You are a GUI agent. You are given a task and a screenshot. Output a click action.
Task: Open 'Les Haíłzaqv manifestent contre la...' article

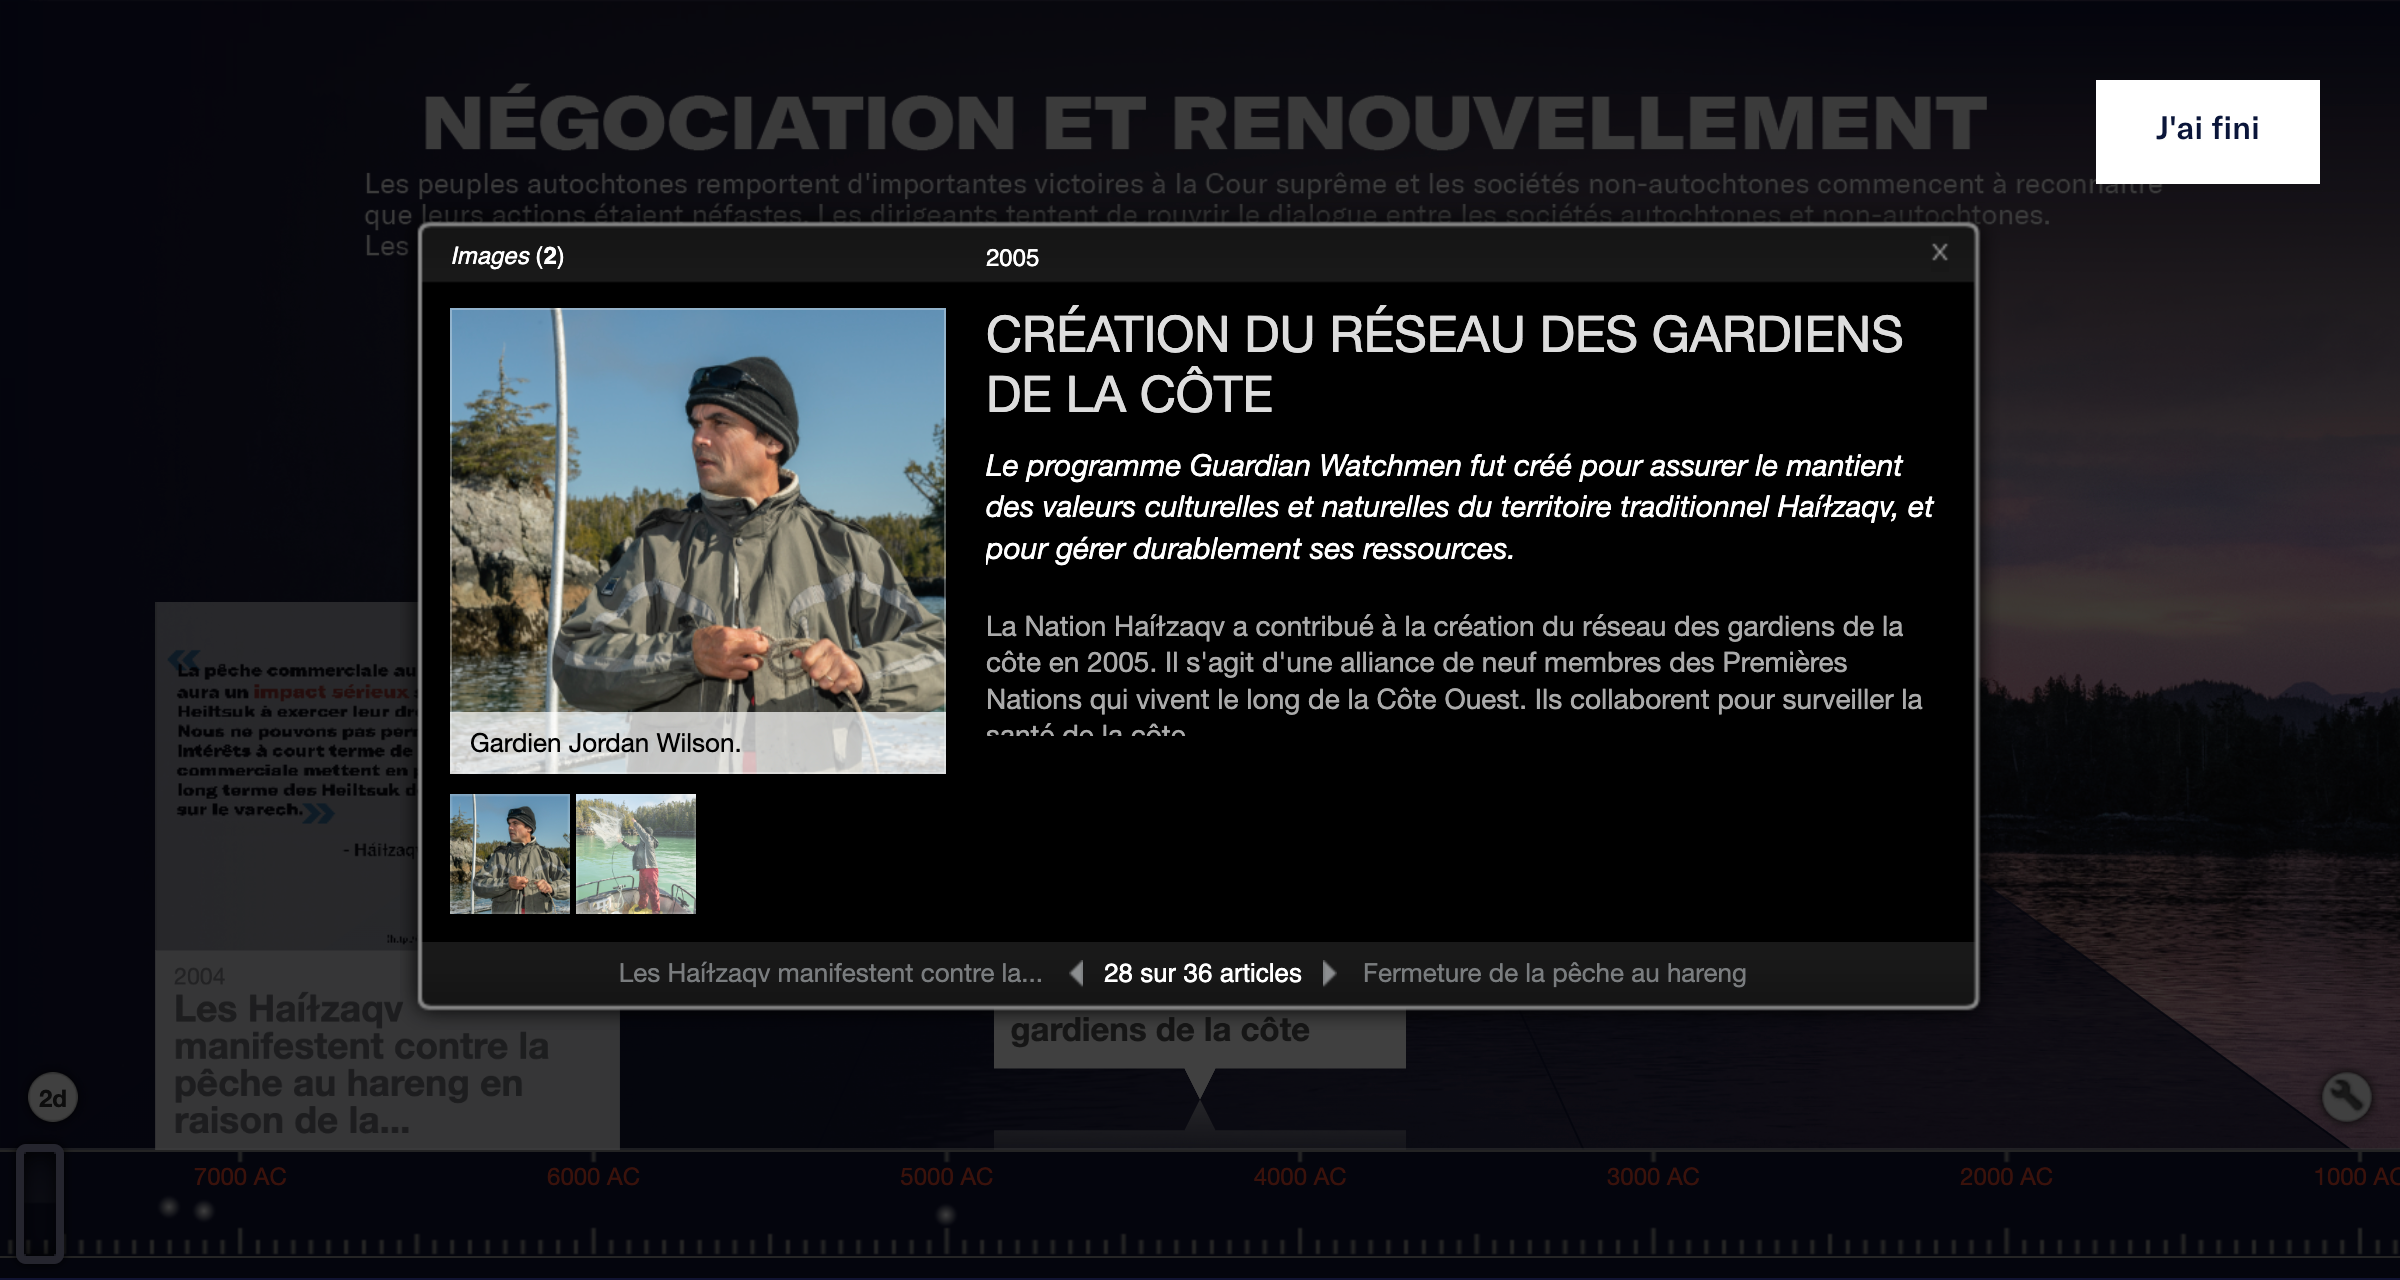830,973
